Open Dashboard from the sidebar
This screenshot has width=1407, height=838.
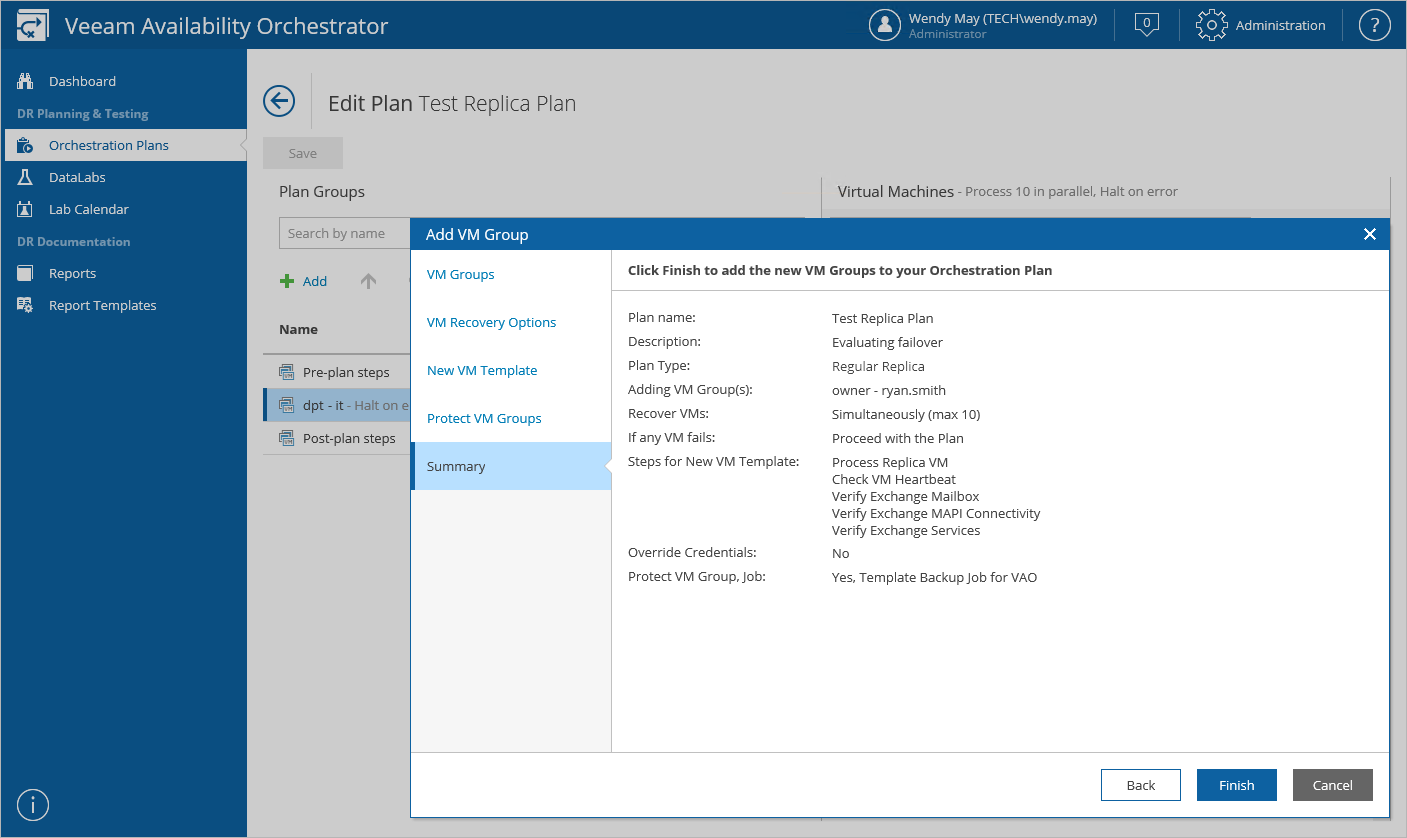(x=82, y=81)
